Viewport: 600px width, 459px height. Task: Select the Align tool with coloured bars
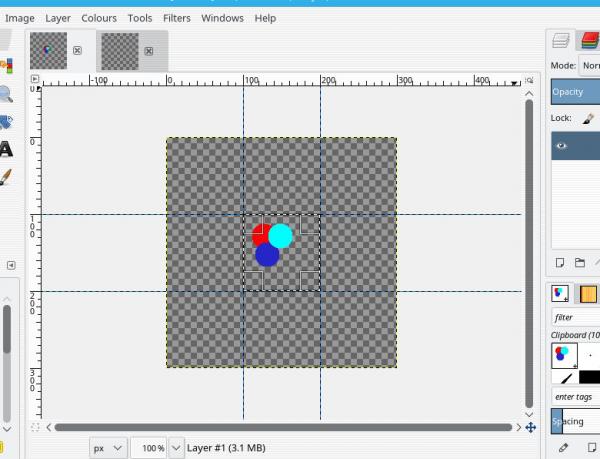coord(6,66)
